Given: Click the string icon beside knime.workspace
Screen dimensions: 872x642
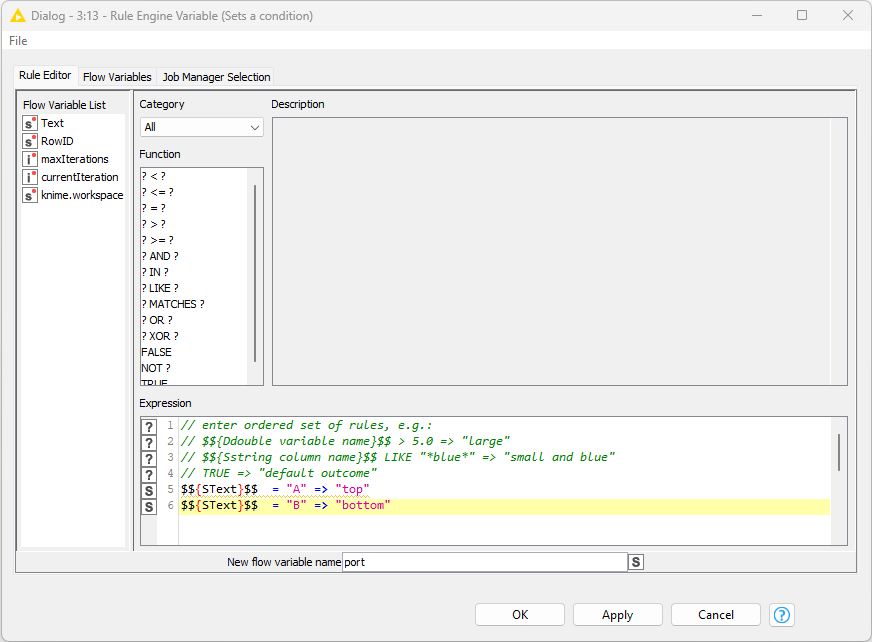Looking at the screenshot, I should pos(29,195).
